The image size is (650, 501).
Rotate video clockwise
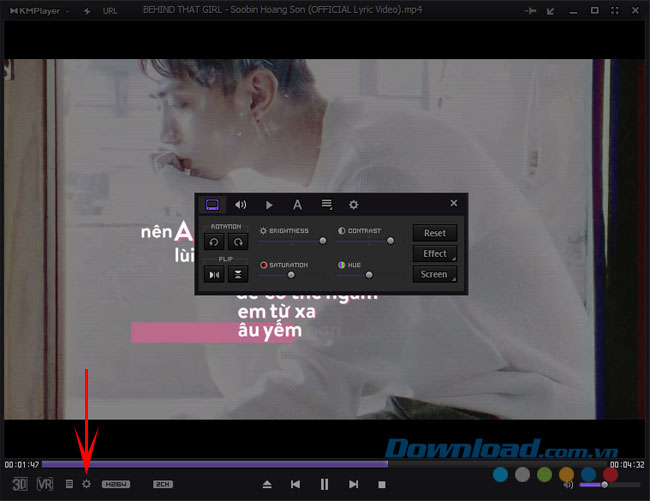point(238,242)
